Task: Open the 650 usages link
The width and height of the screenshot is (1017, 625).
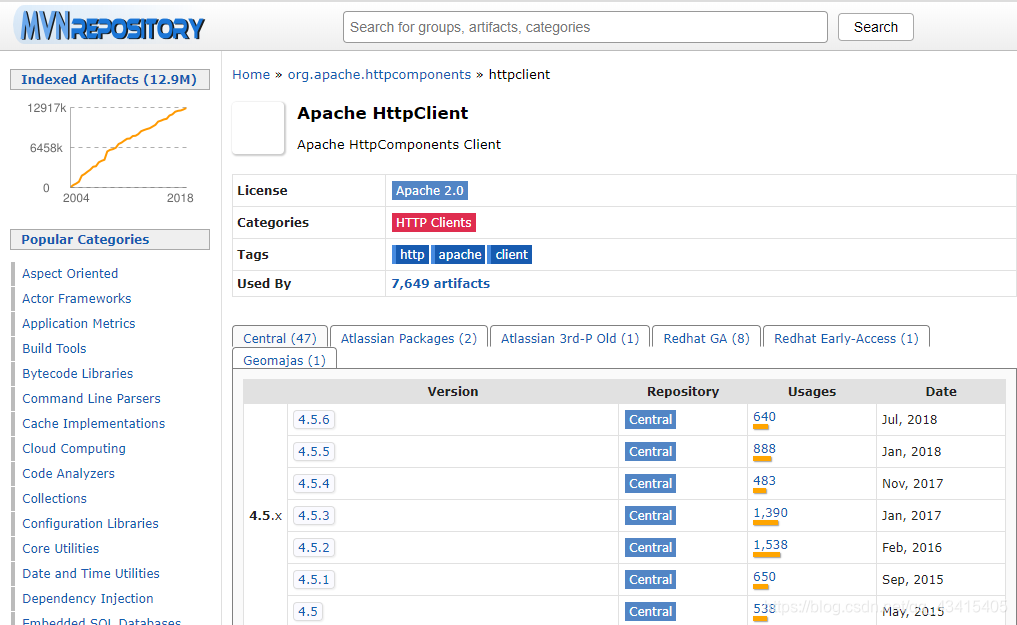Action: [765, 576]
